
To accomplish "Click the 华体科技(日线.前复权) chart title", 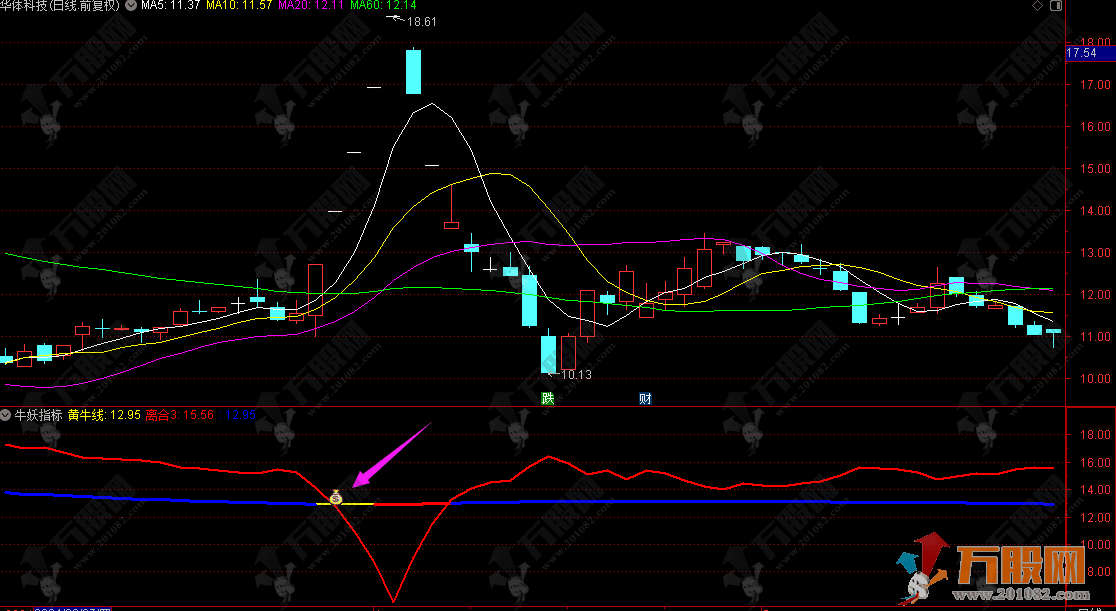I will (x=60, y=6).
